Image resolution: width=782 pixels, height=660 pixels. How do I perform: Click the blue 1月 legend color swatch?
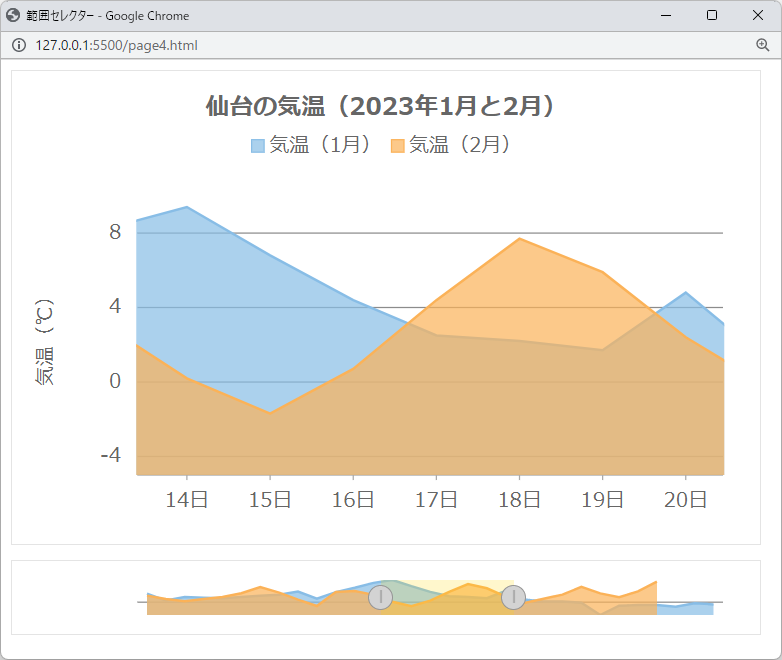[258, 146]
